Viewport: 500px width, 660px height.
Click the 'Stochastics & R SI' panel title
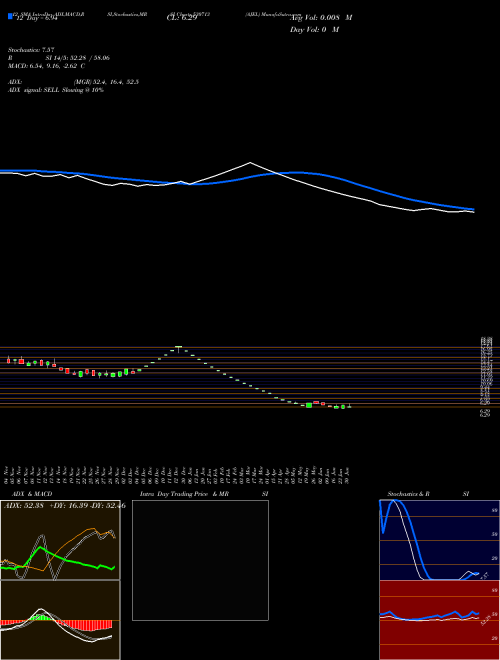(x=428, y=494)
